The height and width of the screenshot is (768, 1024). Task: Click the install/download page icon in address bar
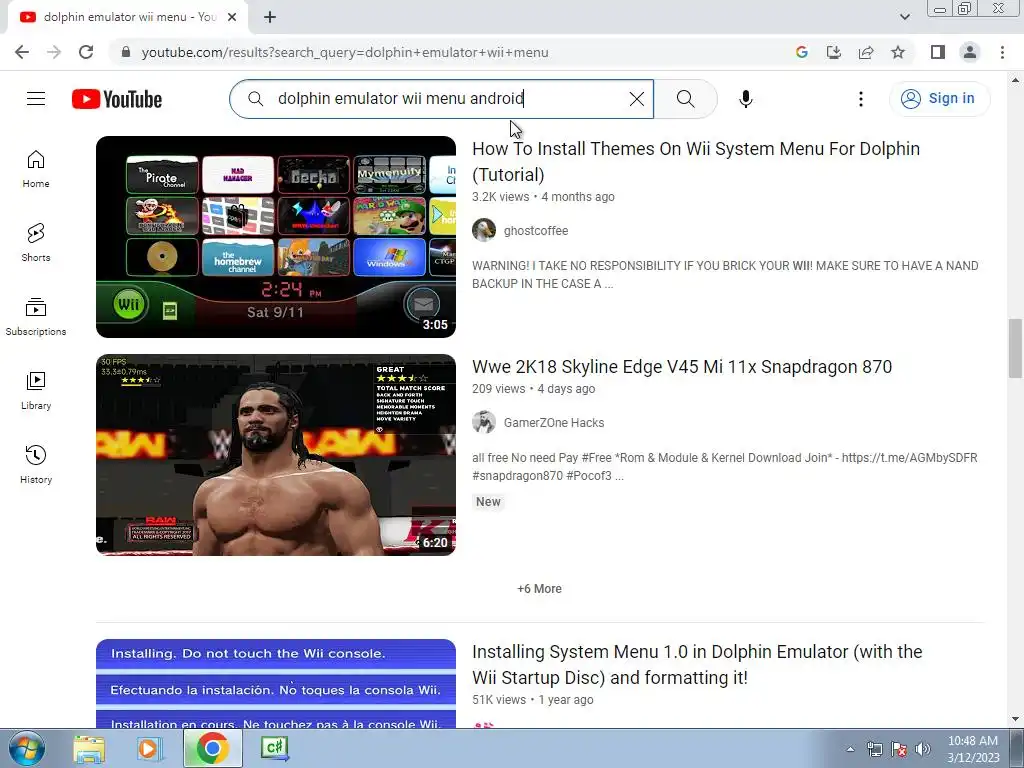click(x=834, y=52)
